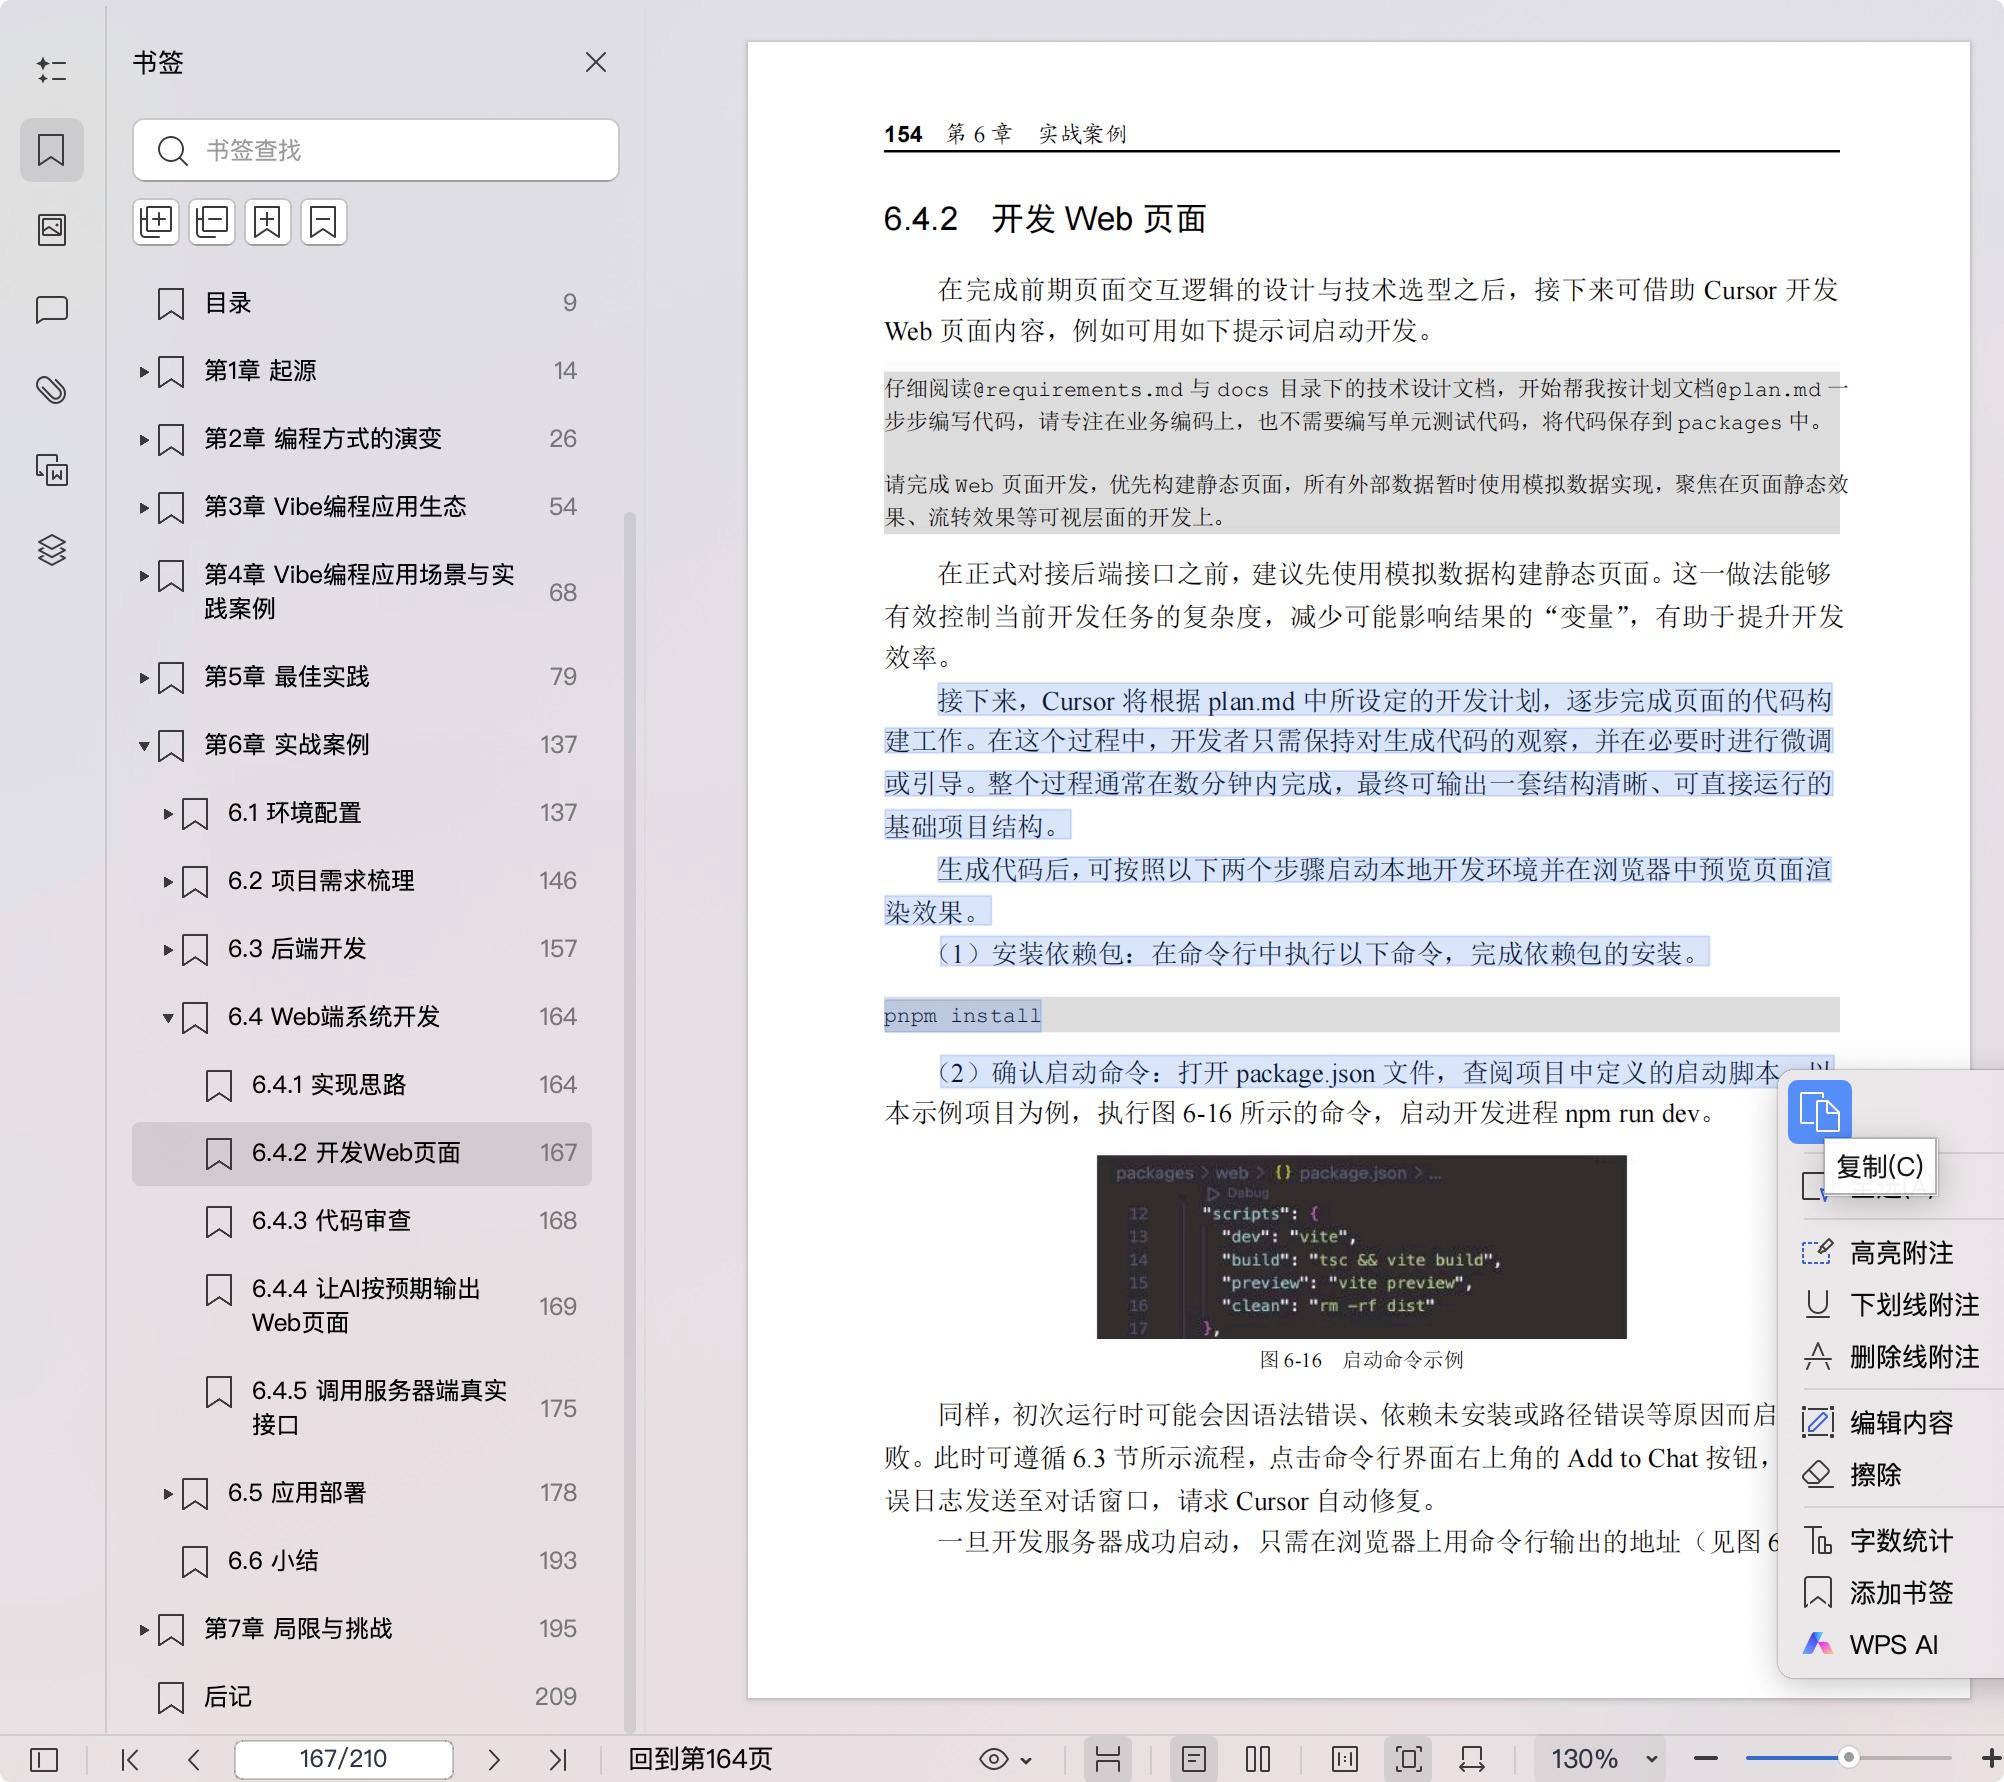
Task: Click the expand all bookmarks icon
Action: (156, 222)
